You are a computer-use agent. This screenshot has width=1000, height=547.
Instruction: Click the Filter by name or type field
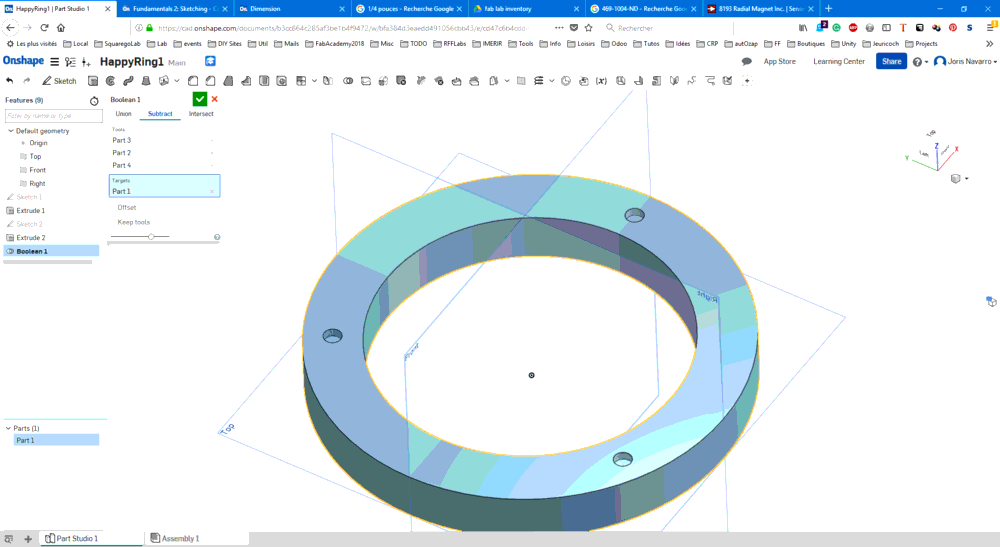54,116
